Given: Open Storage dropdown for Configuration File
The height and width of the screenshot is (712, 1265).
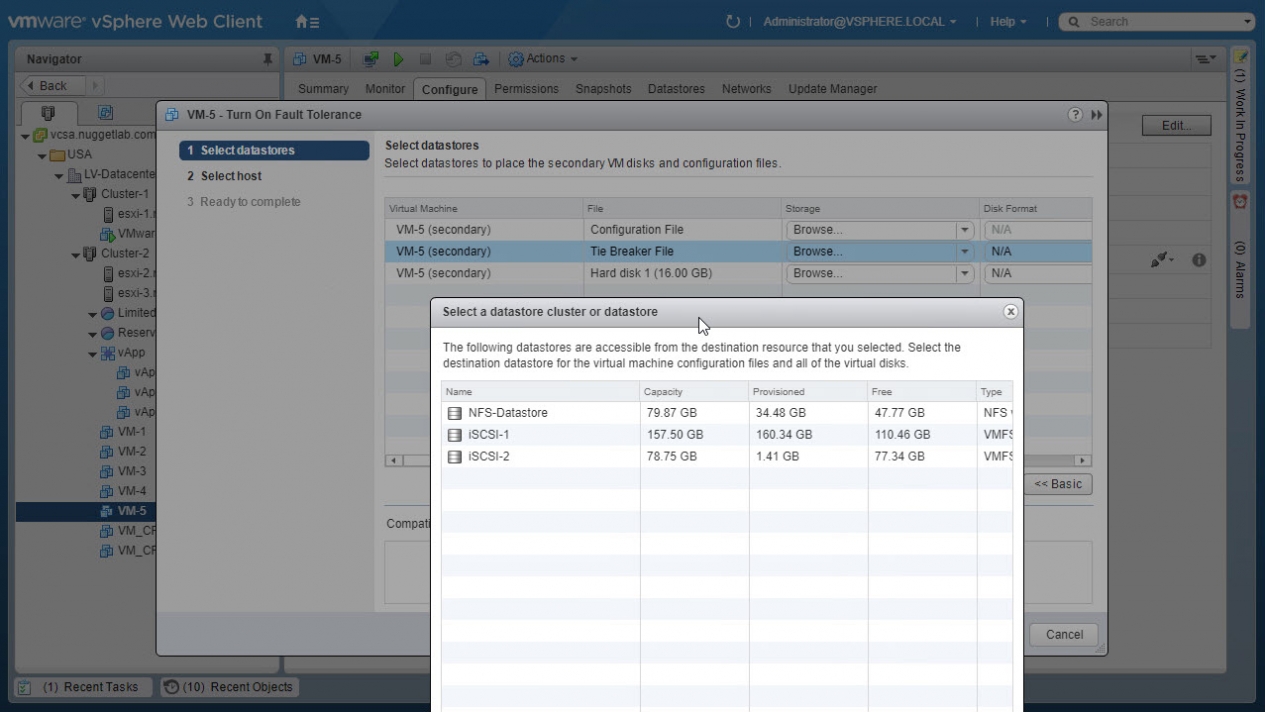Looking at the screenshot, I should tap(965, 230).
